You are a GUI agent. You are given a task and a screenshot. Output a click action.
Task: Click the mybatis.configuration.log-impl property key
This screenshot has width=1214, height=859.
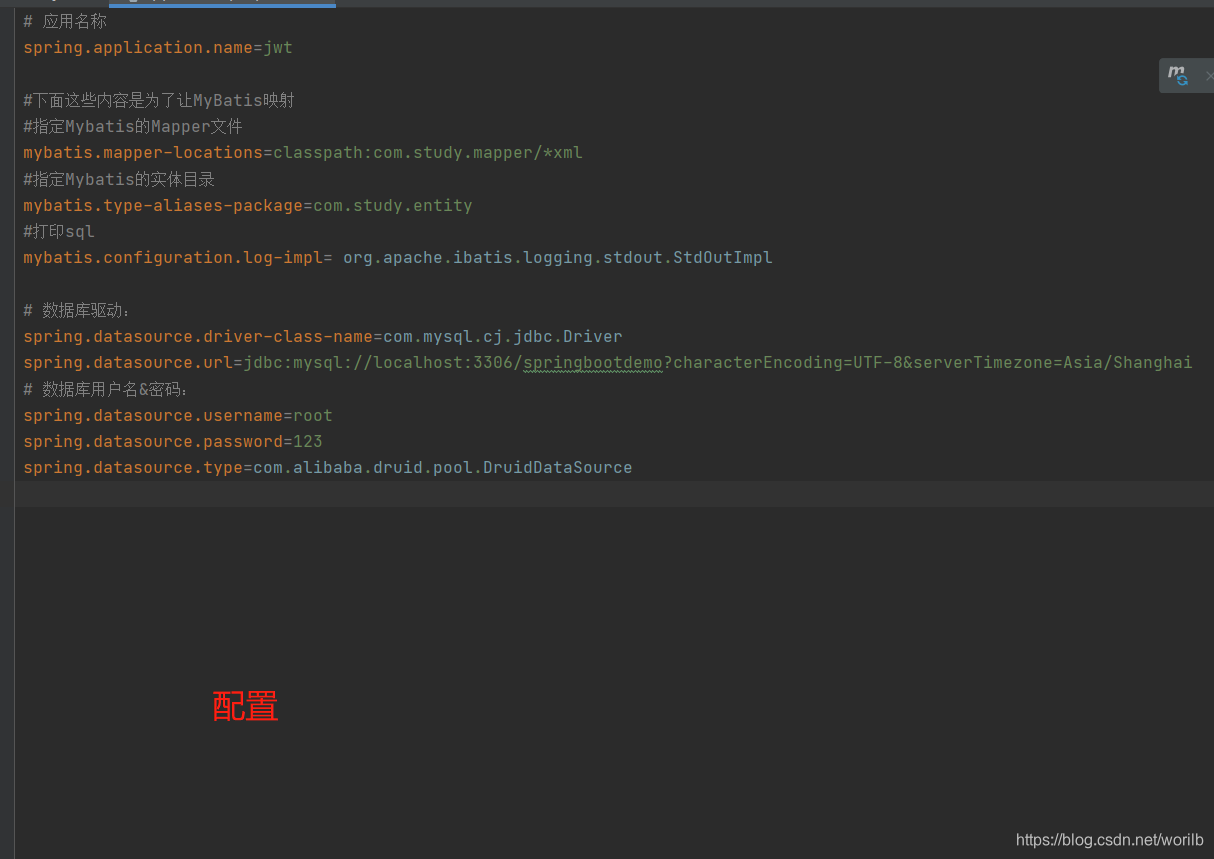pyautogui.click(x=173, y=257)
